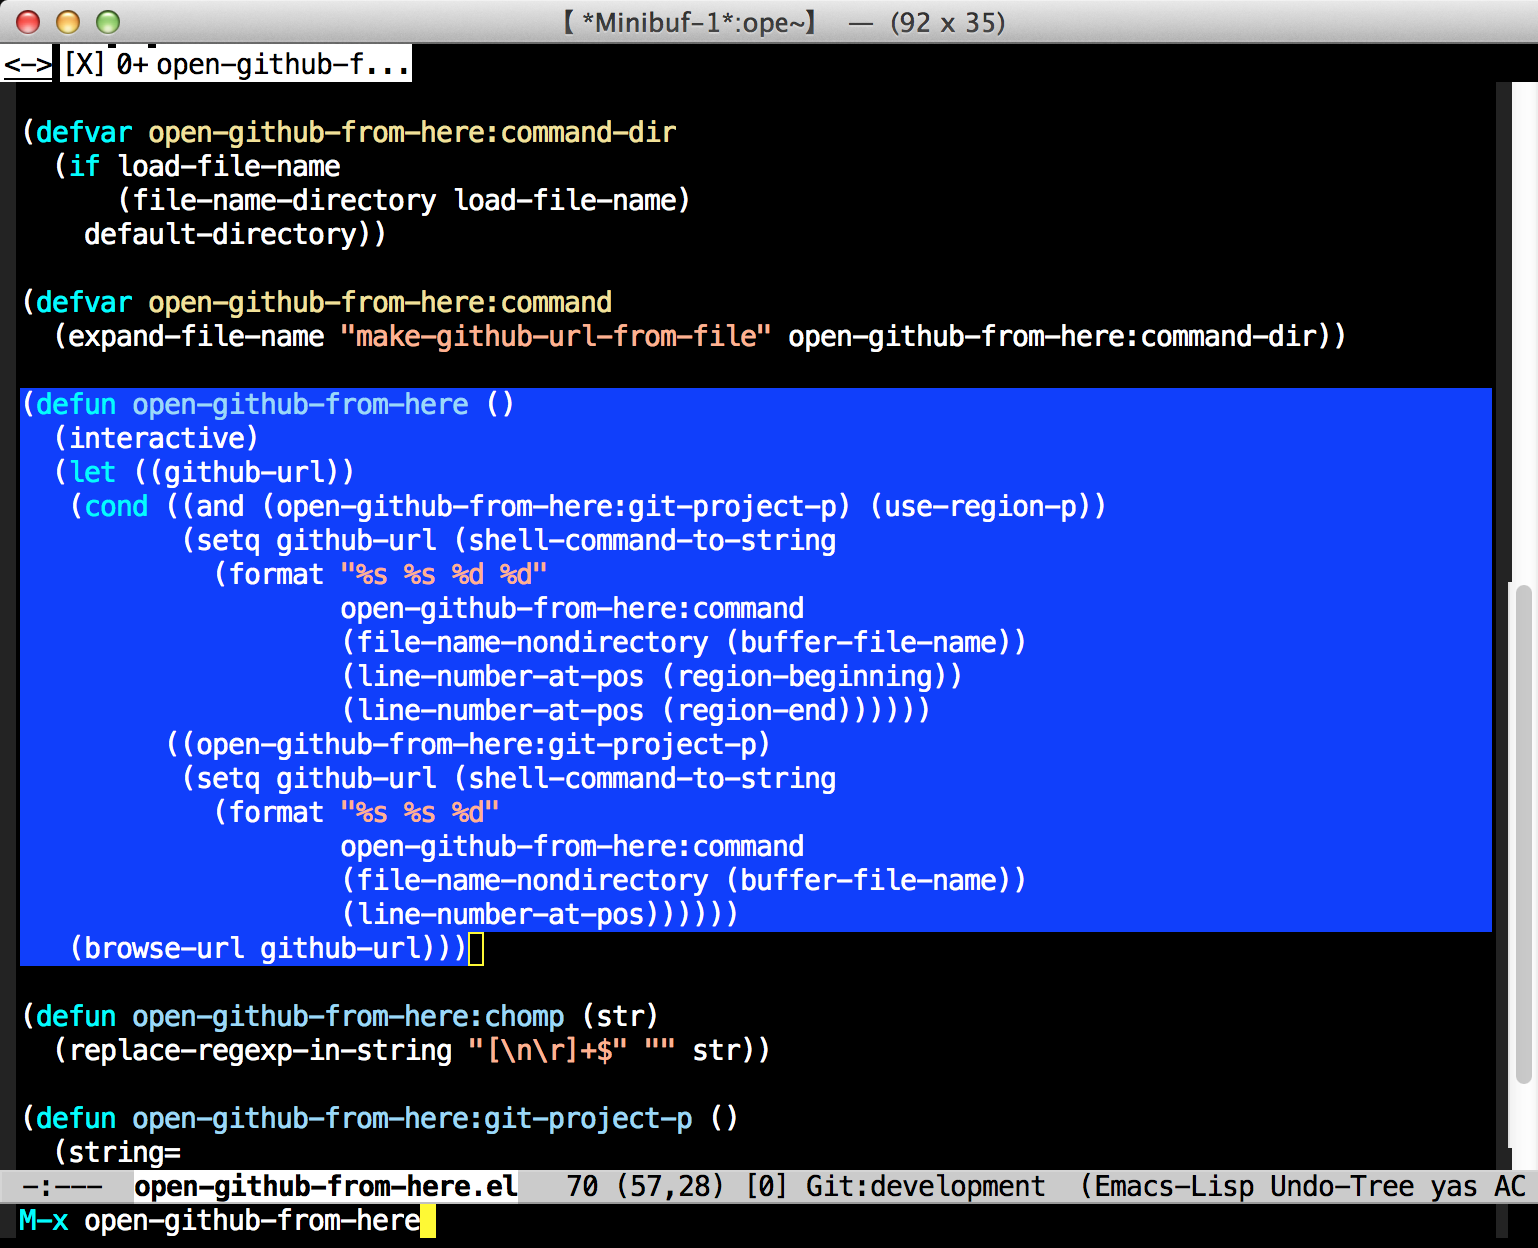
Task: Click the (file-name-directory load-file-name) line
Action: click(404, 200)
